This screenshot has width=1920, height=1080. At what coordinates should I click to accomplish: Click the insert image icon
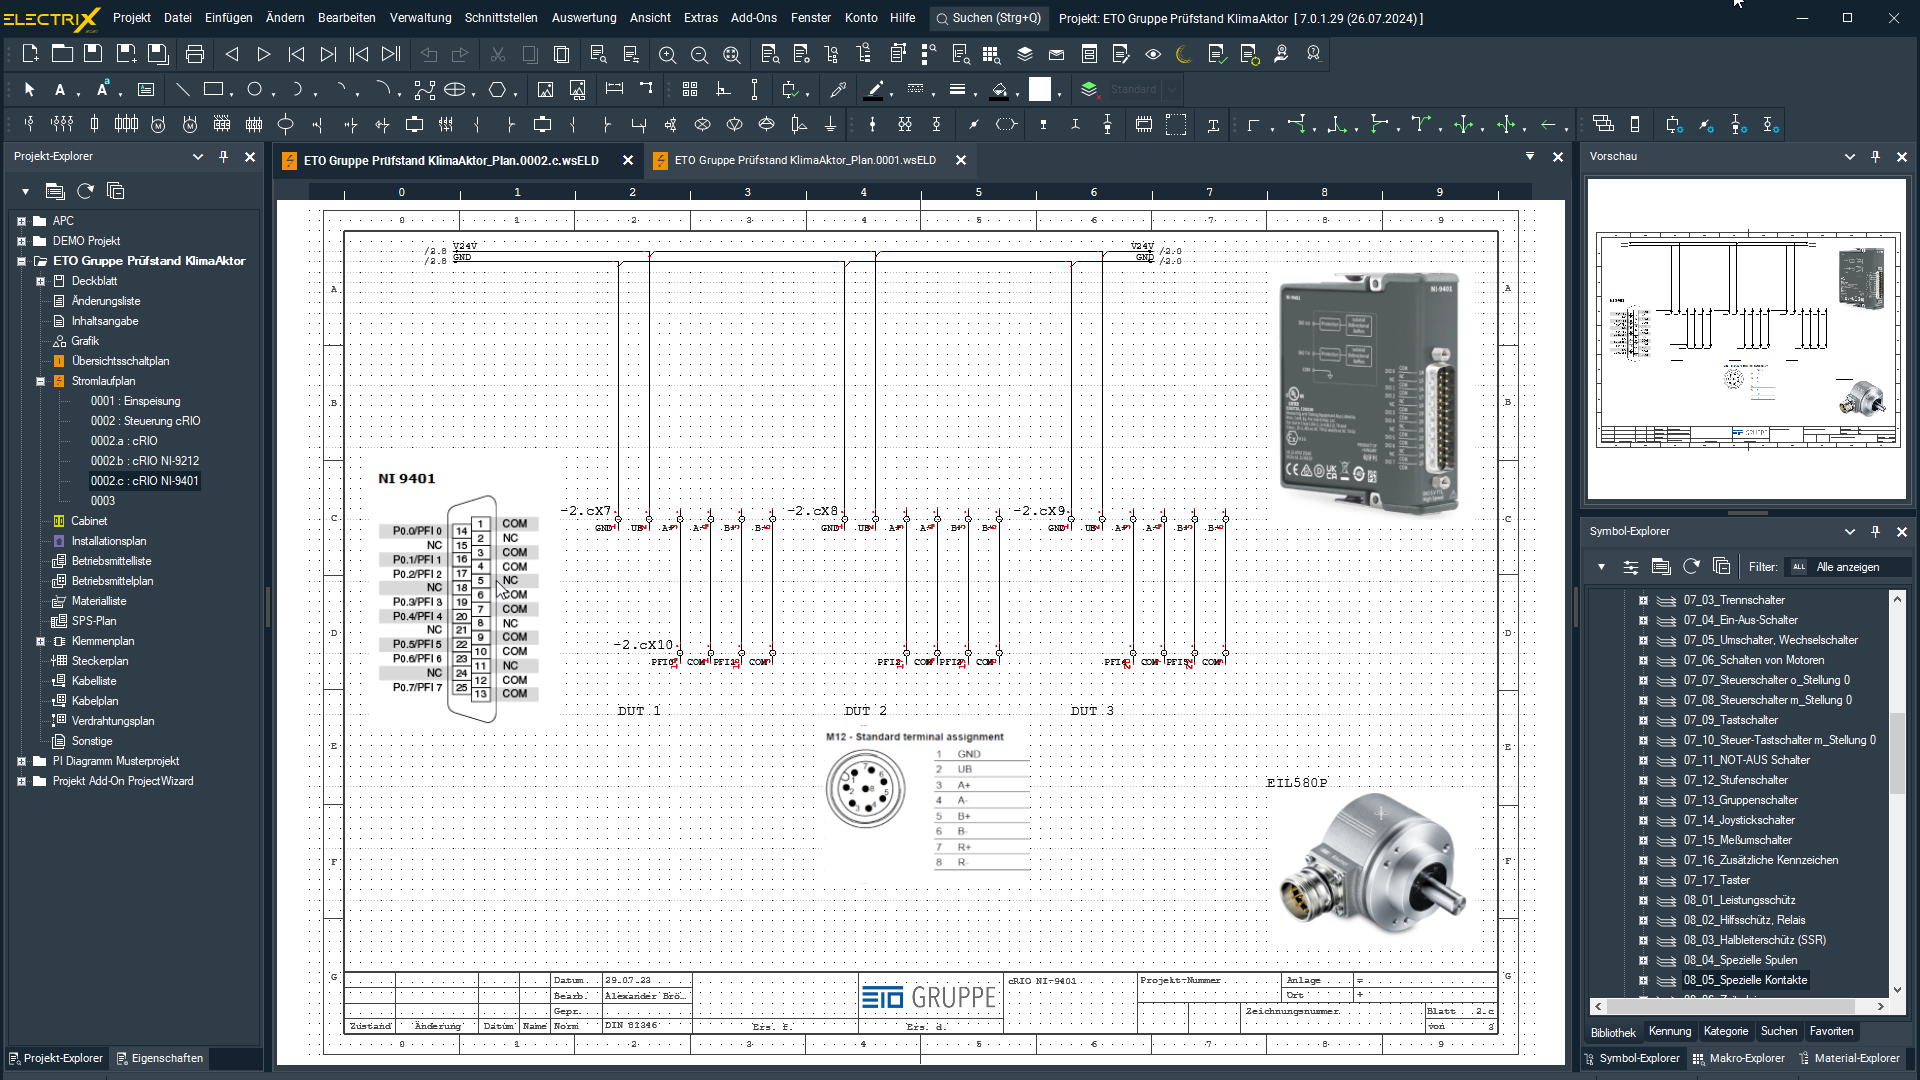click(x=545, y=89)
